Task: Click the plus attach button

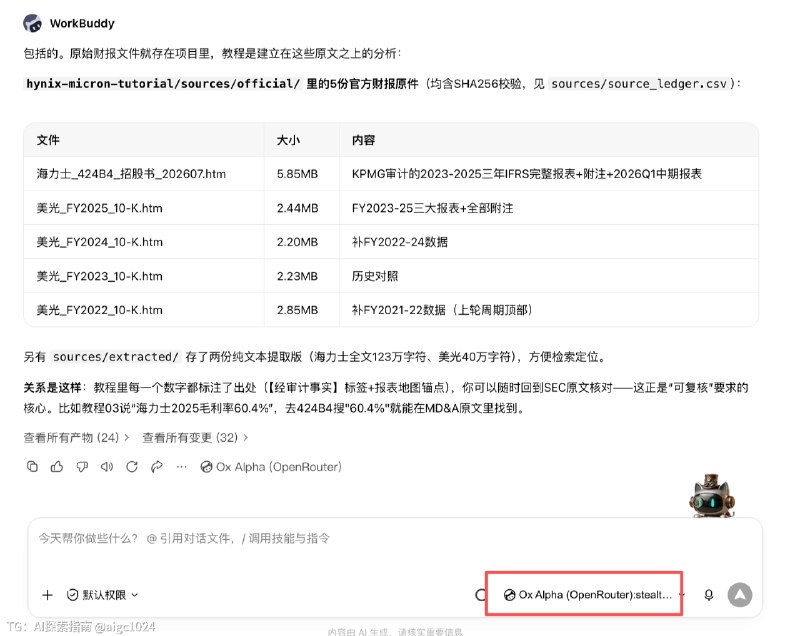Action: [x=47, y=595]
